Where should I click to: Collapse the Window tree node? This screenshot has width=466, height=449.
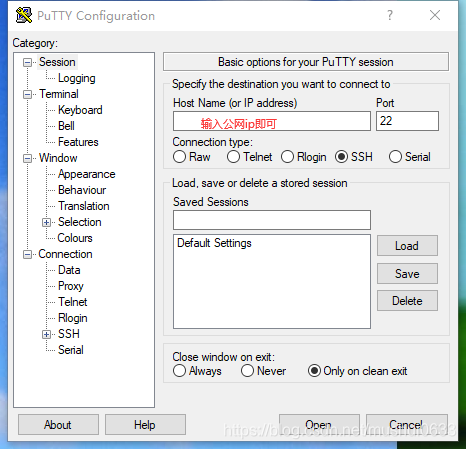[x=27, y=158]
